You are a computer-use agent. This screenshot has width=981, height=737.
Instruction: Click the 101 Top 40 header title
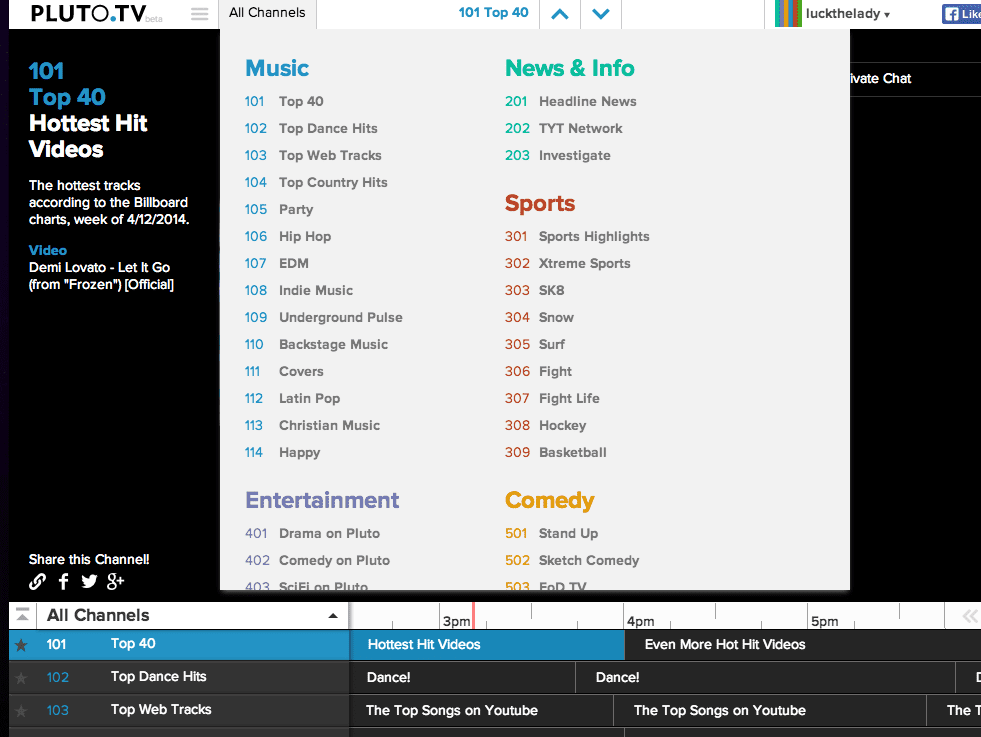point(493,13)
